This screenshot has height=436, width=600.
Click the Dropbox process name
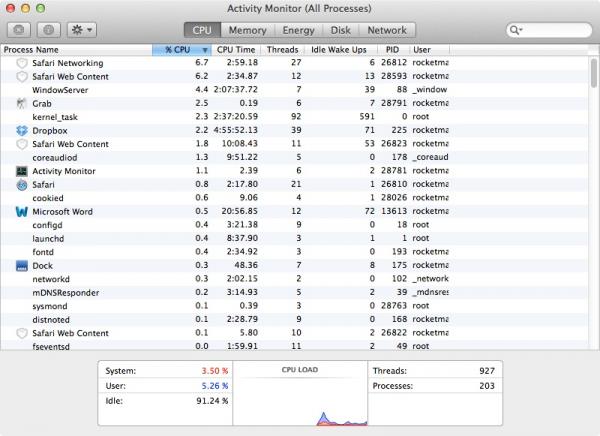pyautogui.click(x=50, y=131)
